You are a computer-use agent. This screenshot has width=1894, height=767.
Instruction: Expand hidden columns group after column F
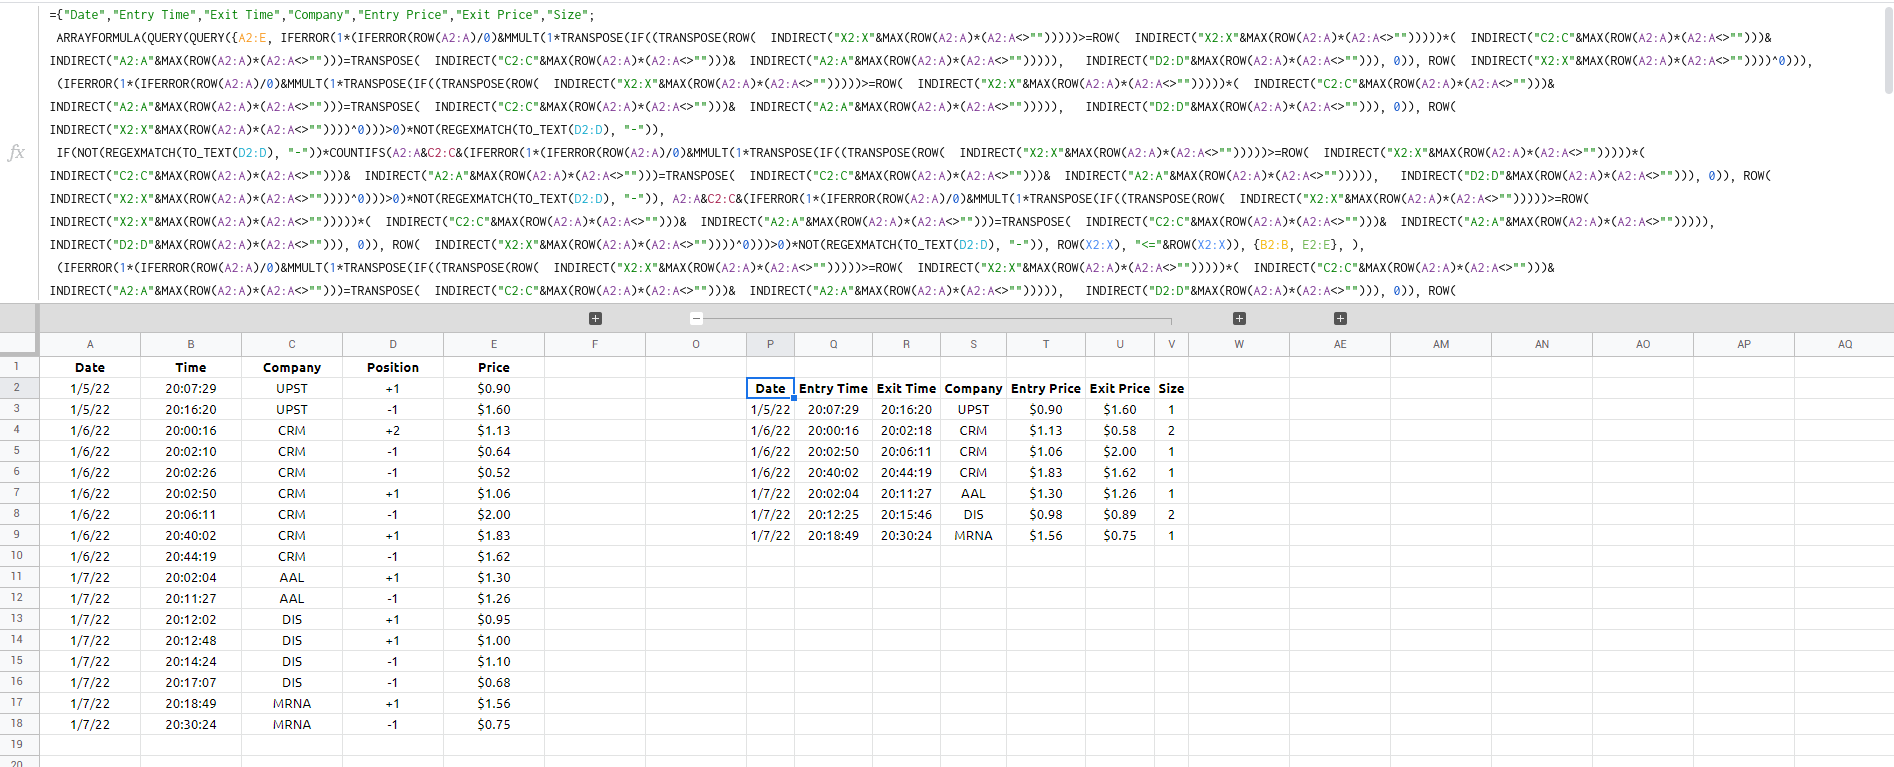(x=595, y=318)
